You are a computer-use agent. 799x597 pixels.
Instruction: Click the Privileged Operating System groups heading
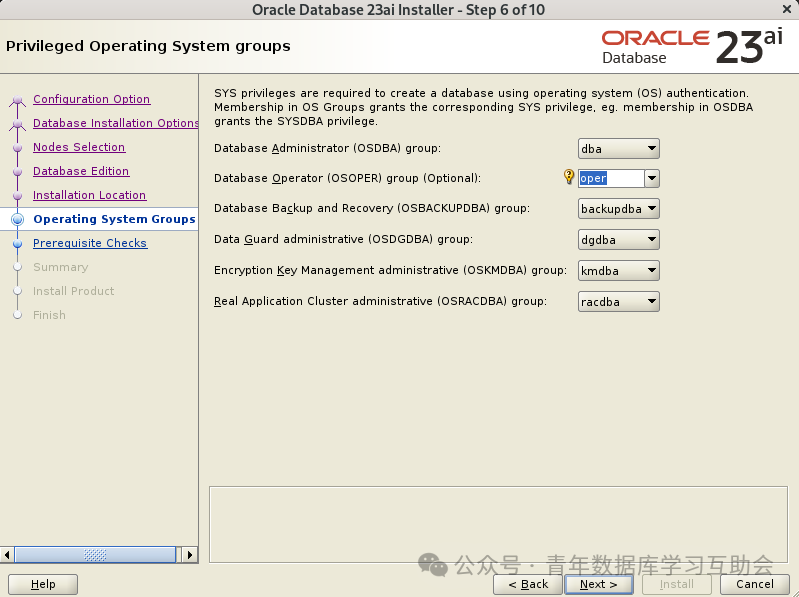(148, 46)
